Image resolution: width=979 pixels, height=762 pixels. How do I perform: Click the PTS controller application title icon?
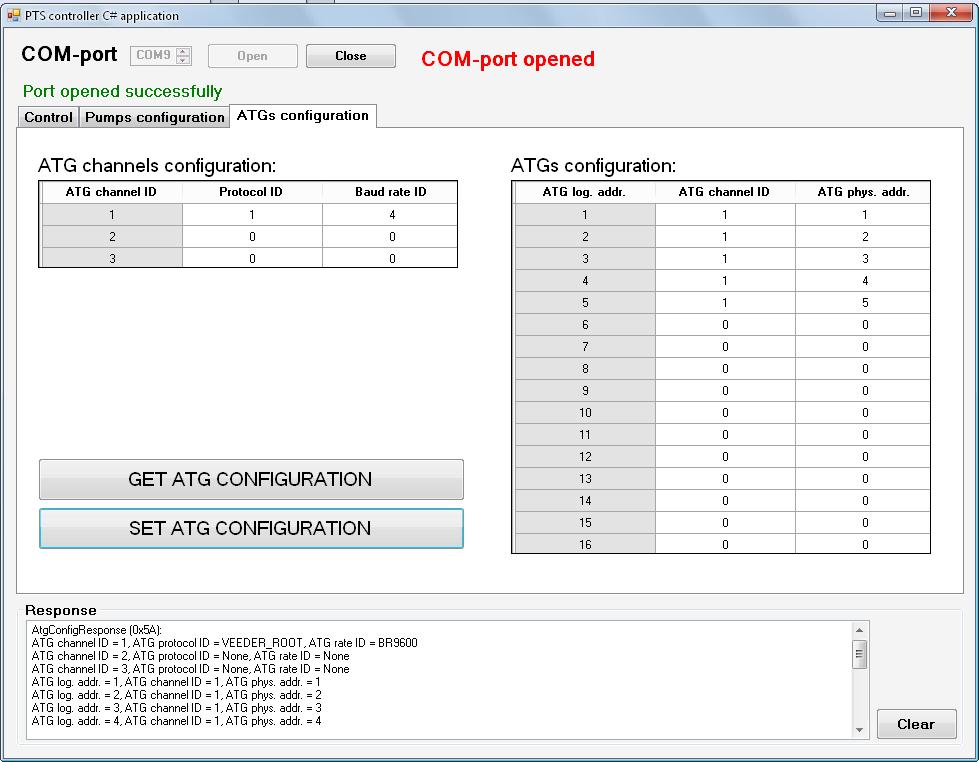pyautogui.click(x=14, y=15)
